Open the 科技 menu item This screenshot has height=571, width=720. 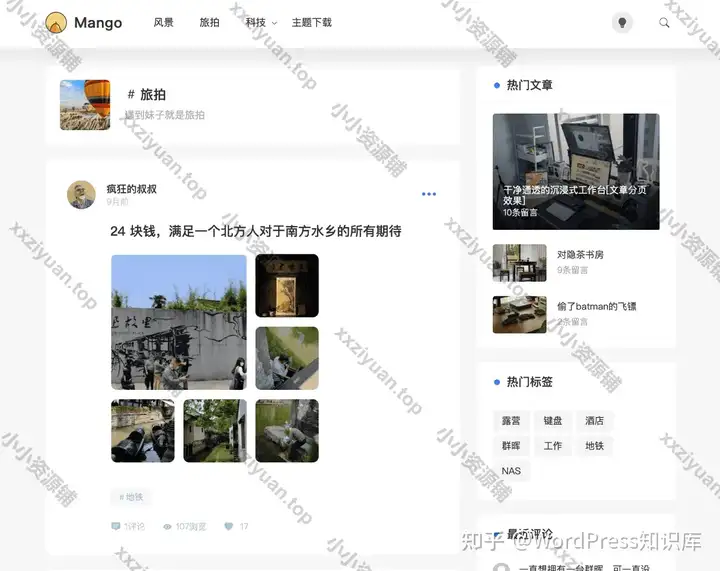coord(255,22)
